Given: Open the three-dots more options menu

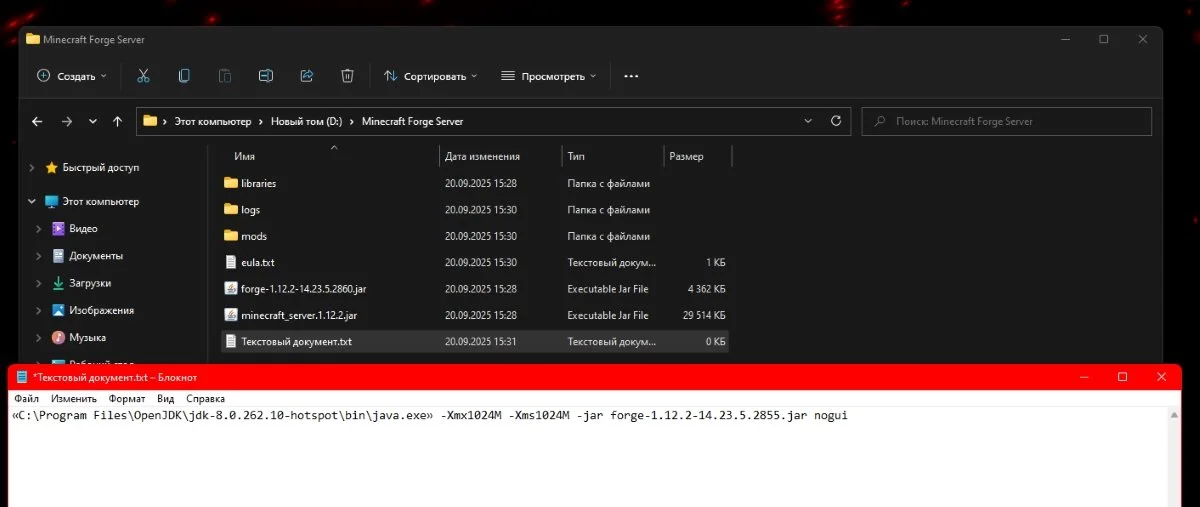Looking at the screenshot, I should 631,76.
